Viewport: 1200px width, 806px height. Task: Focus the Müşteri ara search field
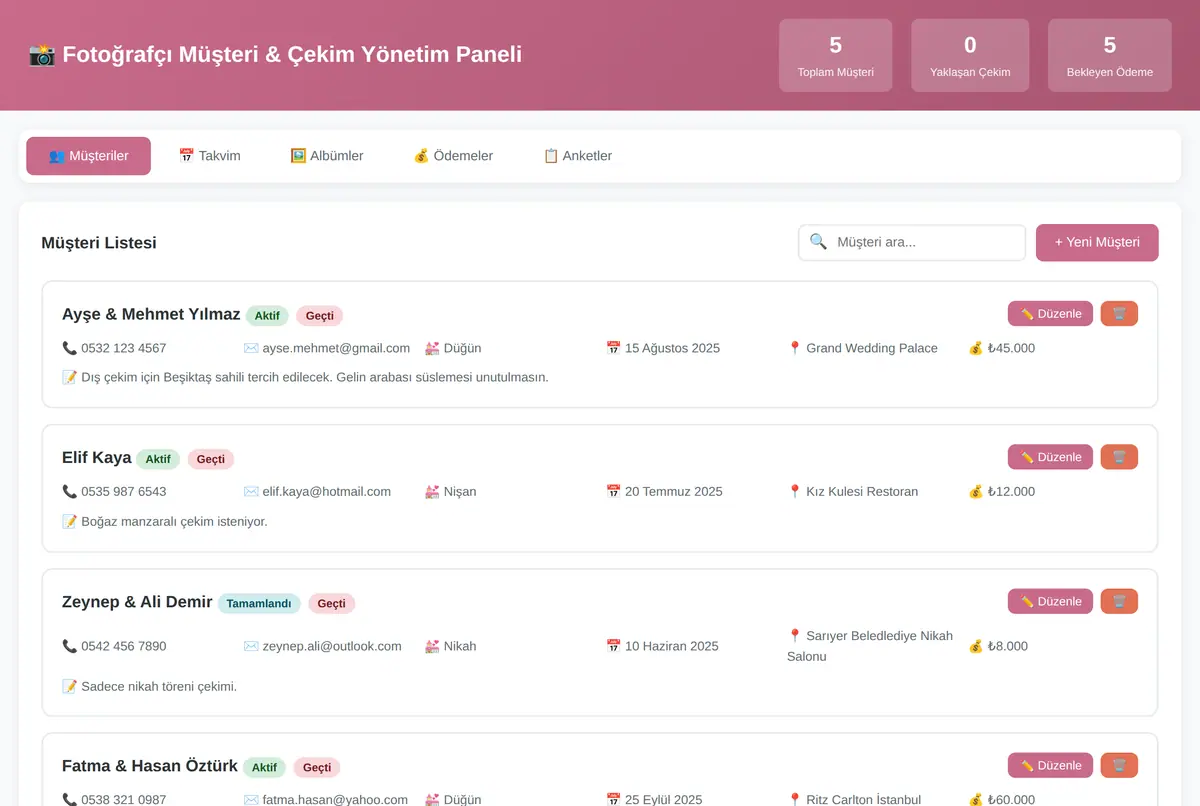click(x=912, y=242)
